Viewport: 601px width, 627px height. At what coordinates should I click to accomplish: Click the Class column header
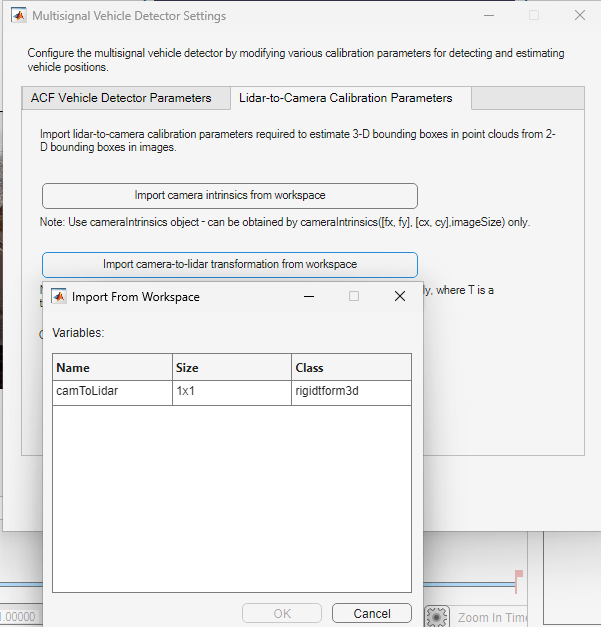351,367
